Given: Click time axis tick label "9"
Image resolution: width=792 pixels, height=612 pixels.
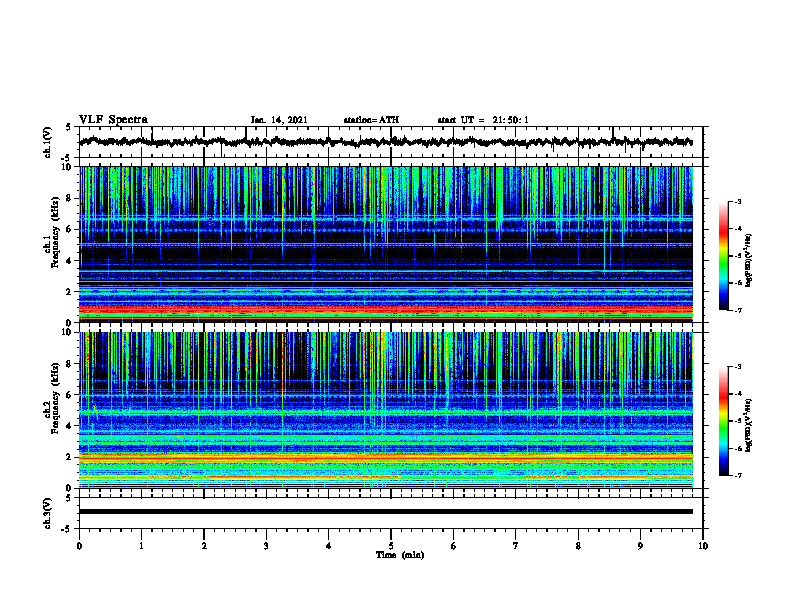Looking at the screenshot, I should point(640,546).
